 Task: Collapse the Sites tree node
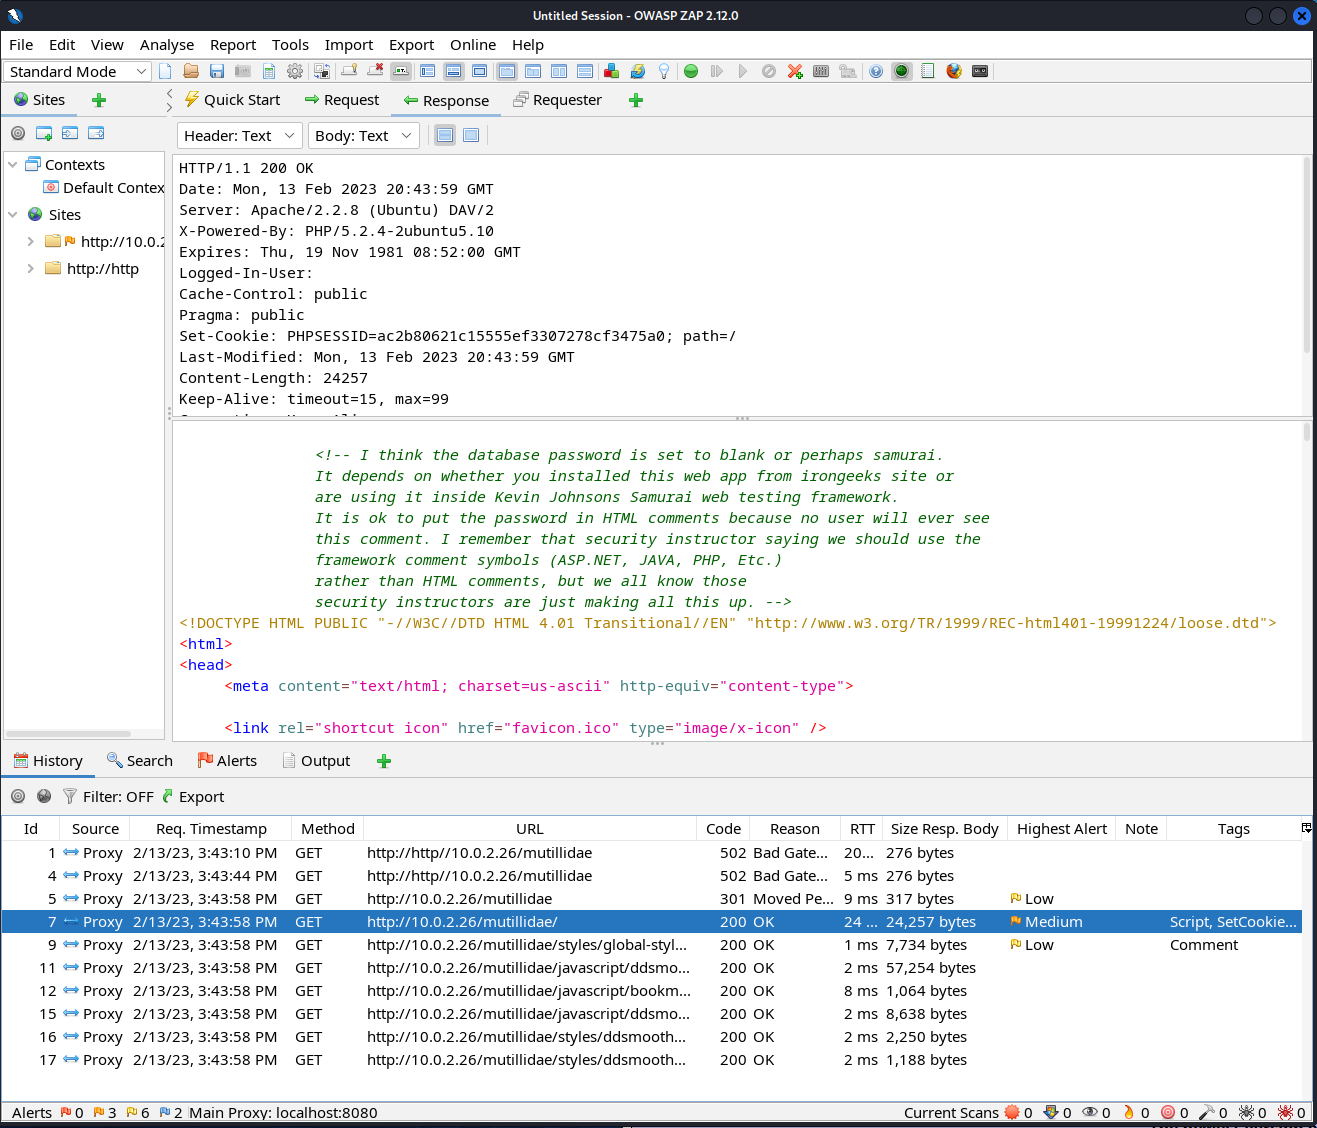point(13,215)
